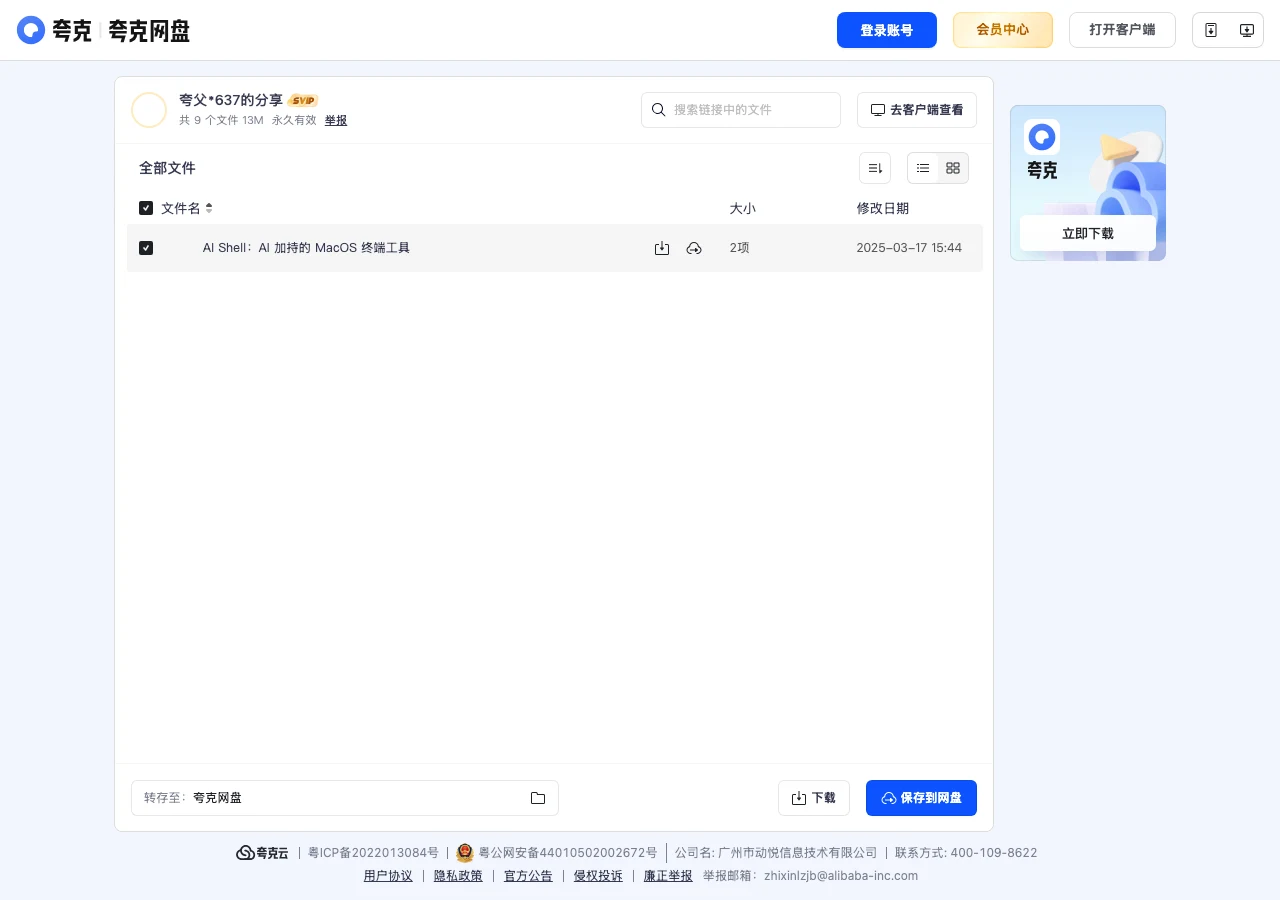1280x900 pixels.
Task: Click the SVIP badge beside sharer name
Action: click(x=303, y=100)
